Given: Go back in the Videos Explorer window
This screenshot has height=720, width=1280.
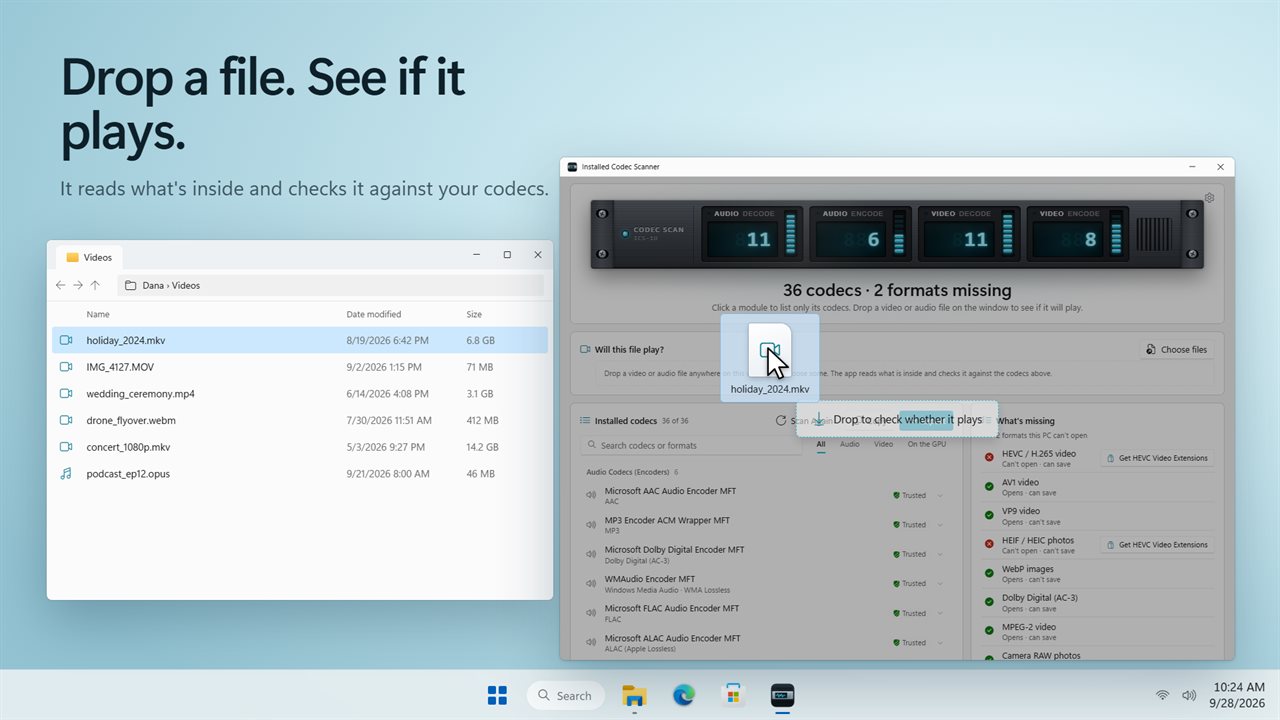Looking at the screenshot, I should [60, 285].
